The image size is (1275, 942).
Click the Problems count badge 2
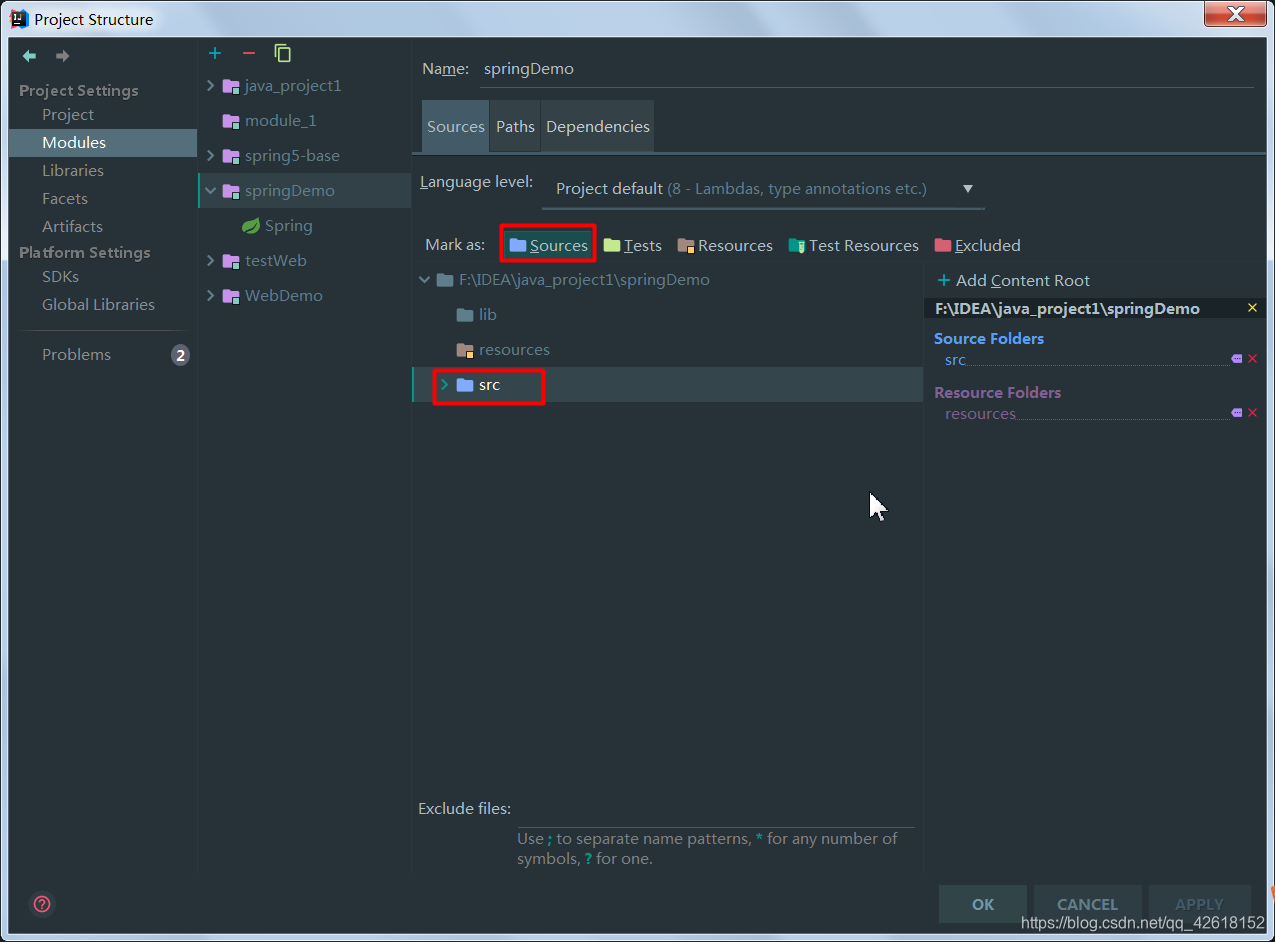pos(180,355)
